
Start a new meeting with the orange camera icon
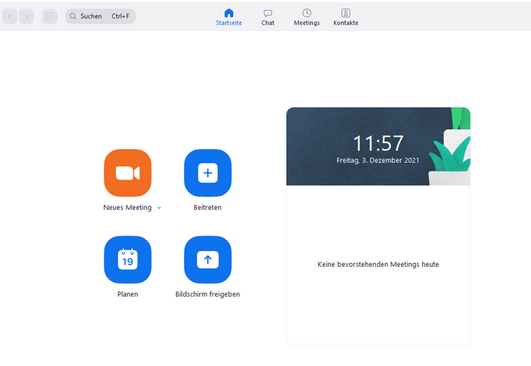(128, 173)
